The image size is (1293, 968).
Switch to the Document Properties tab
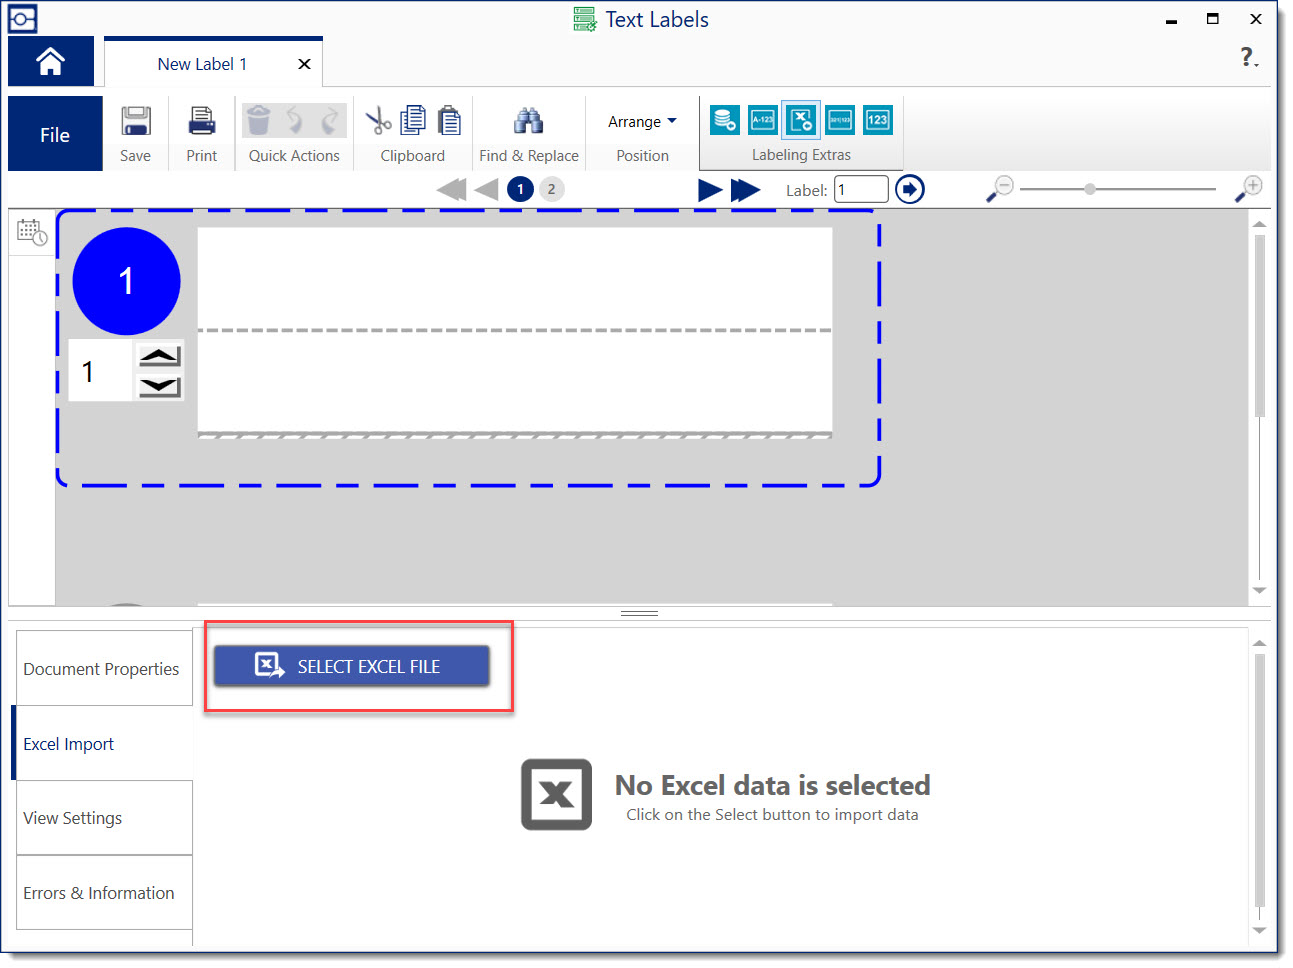tap(102, 669)
